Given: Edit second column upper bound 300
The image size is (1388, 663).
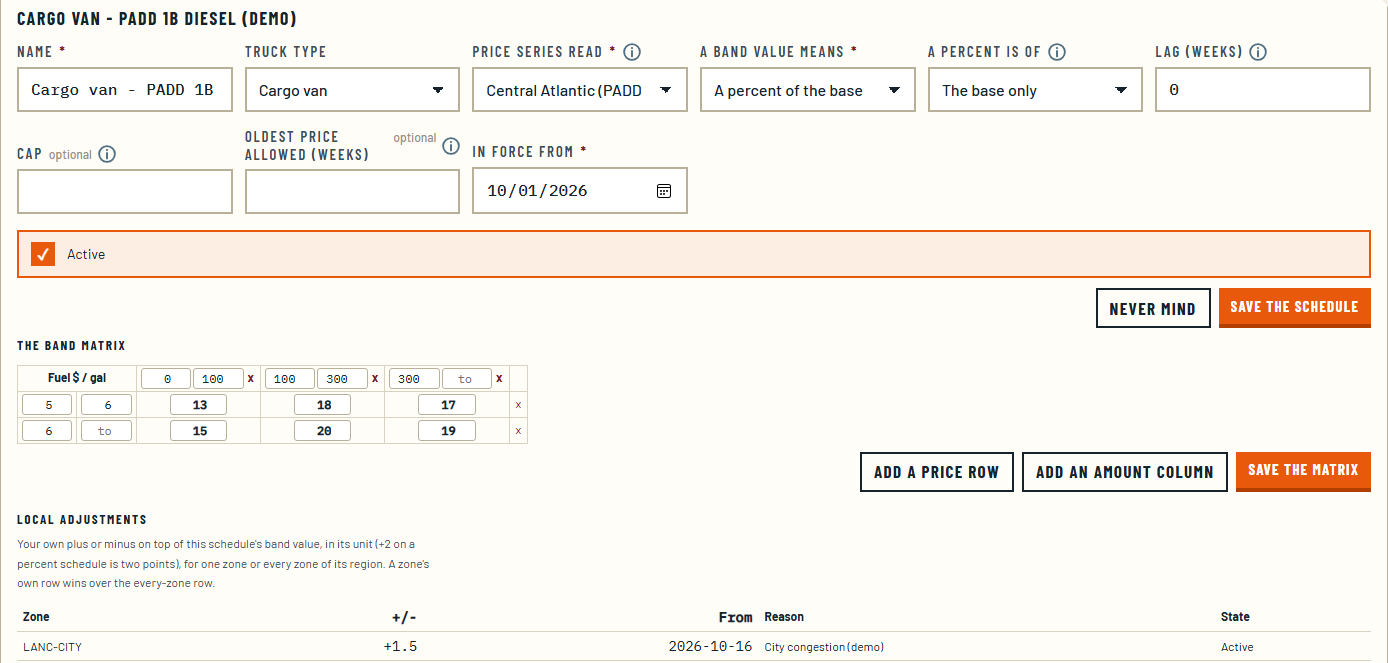Looking at the screenshot, I should tap(342, 379).
